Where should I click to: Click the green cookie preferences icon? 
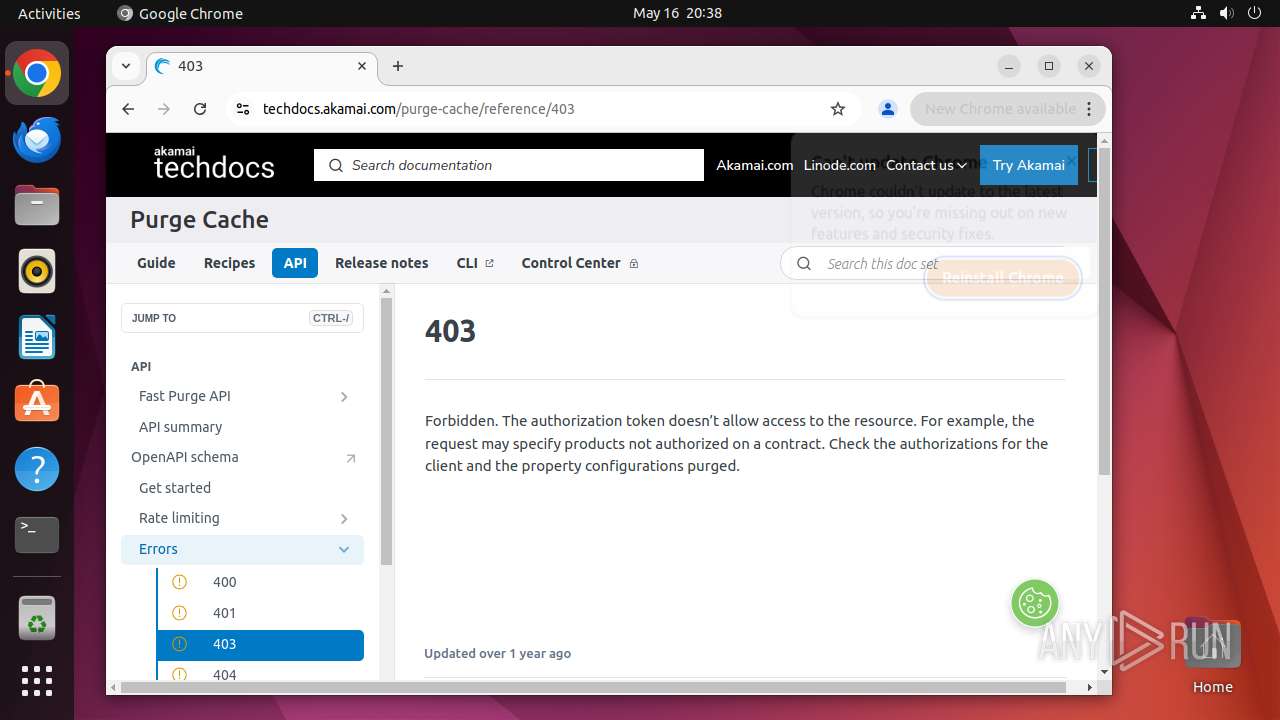(1035, 603)
